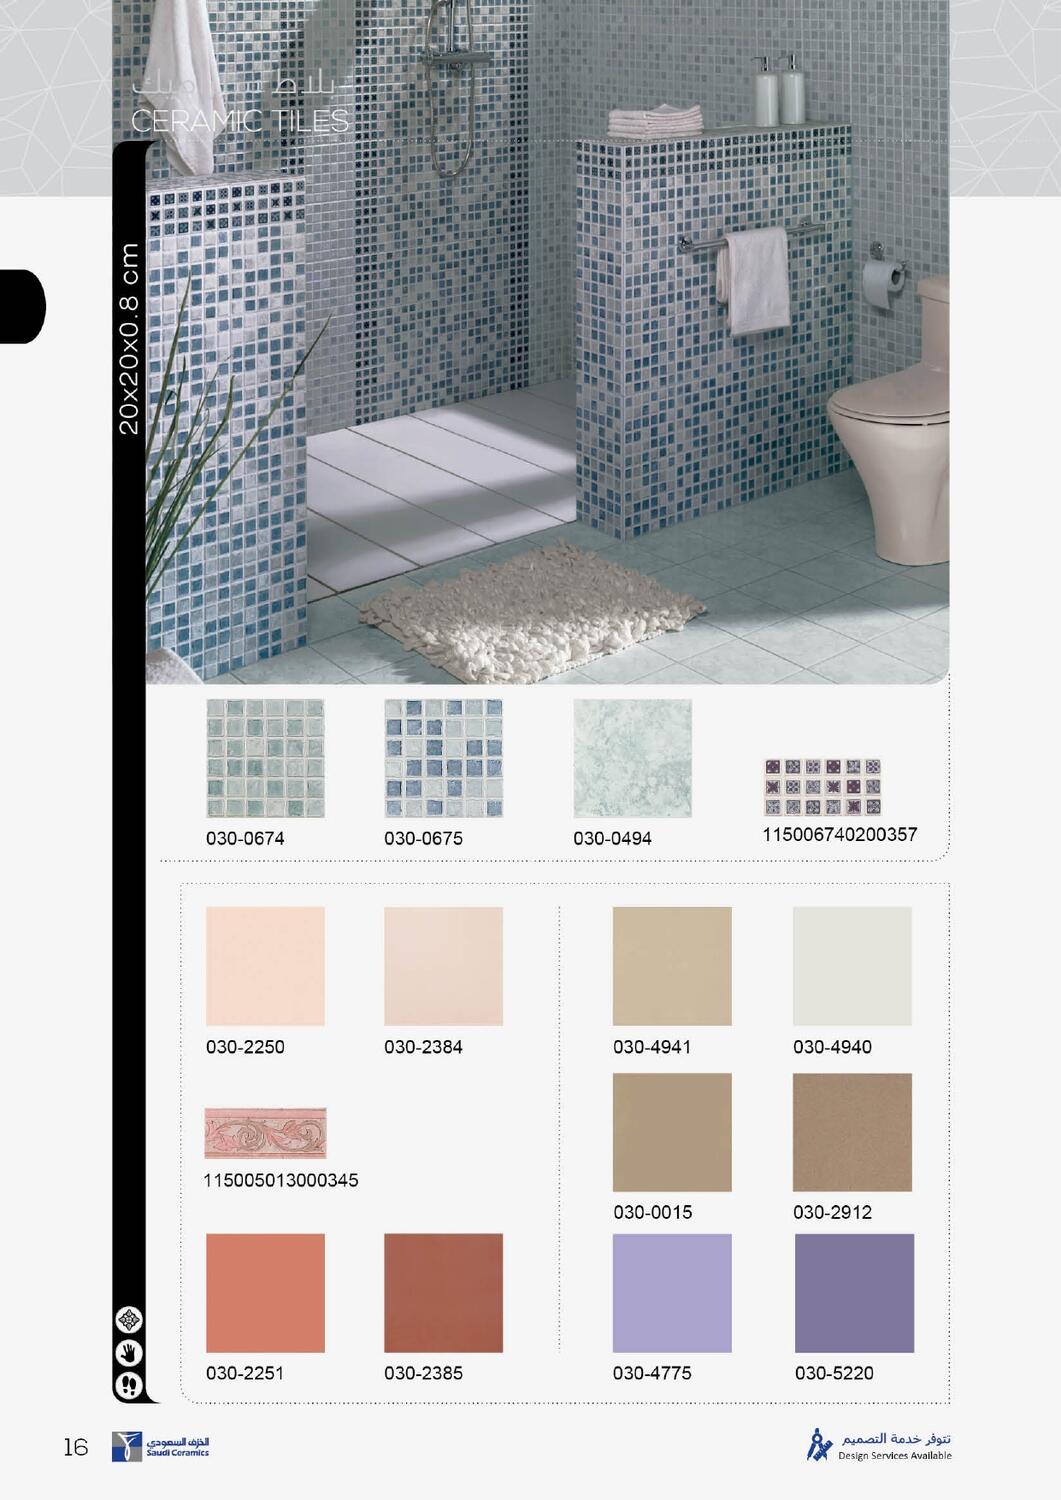The width and height of the screenshot is (1061, 1500).
Task: Pick blue mosaic tile sample 030-0675
Action: (x=443, y=759)
